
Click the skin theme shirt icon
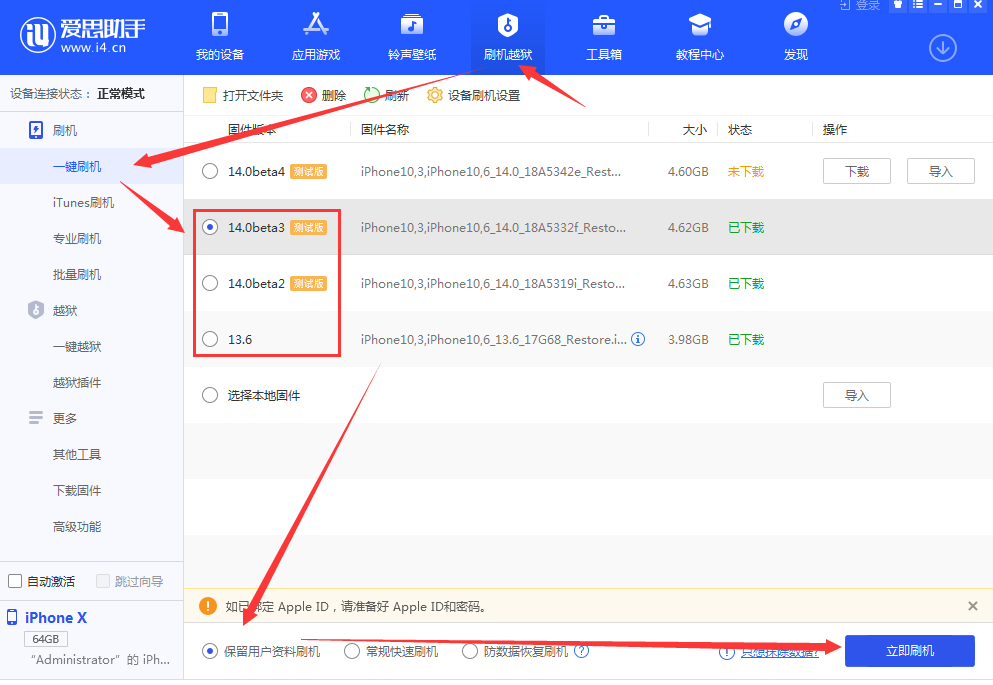897,5
